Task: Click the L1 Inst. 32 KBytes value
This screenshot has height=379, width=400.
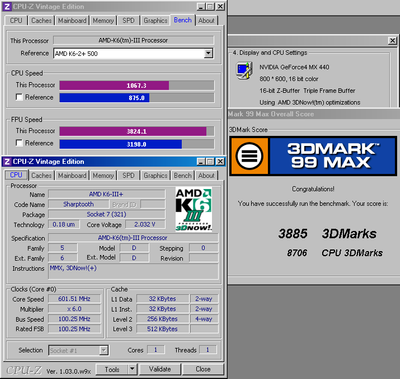Action: point(162,309)
